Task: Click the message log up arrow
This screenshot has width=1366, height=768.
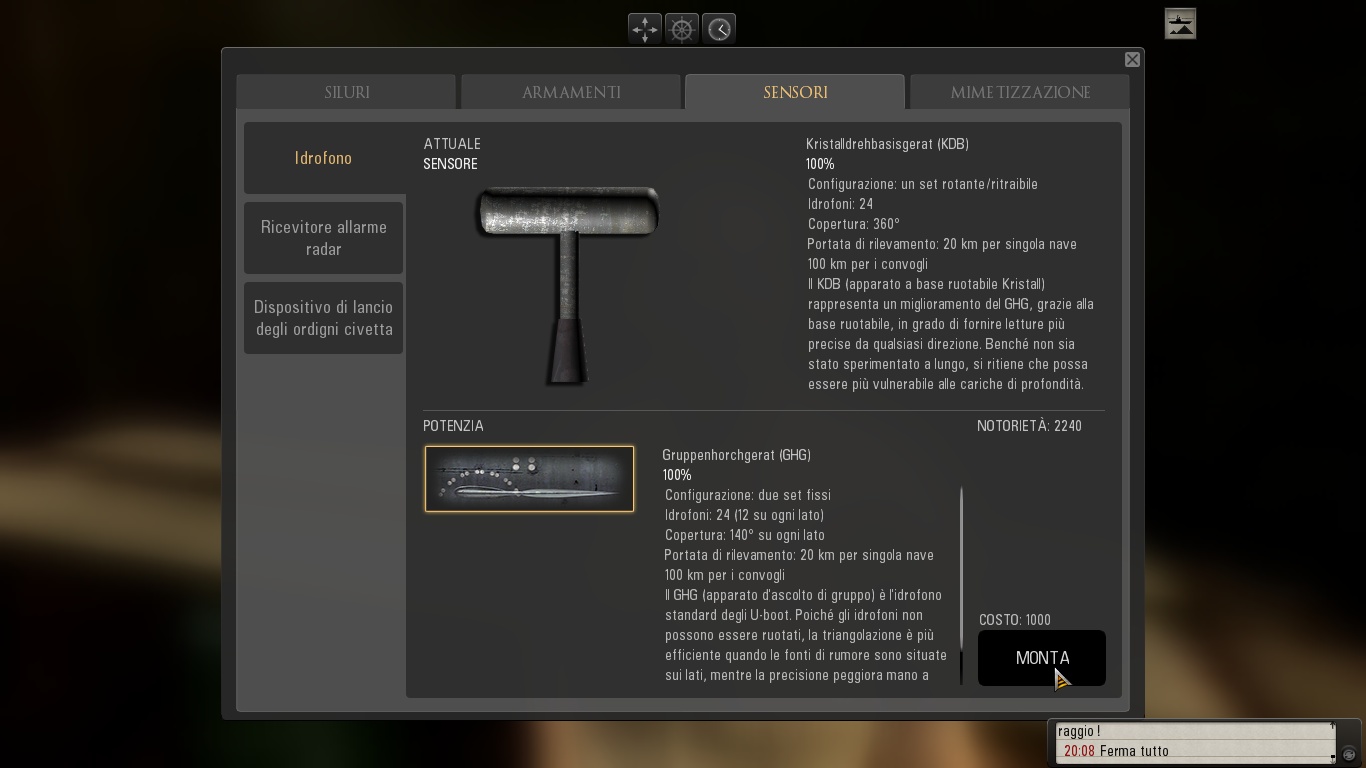Action: click(1332, 727)
